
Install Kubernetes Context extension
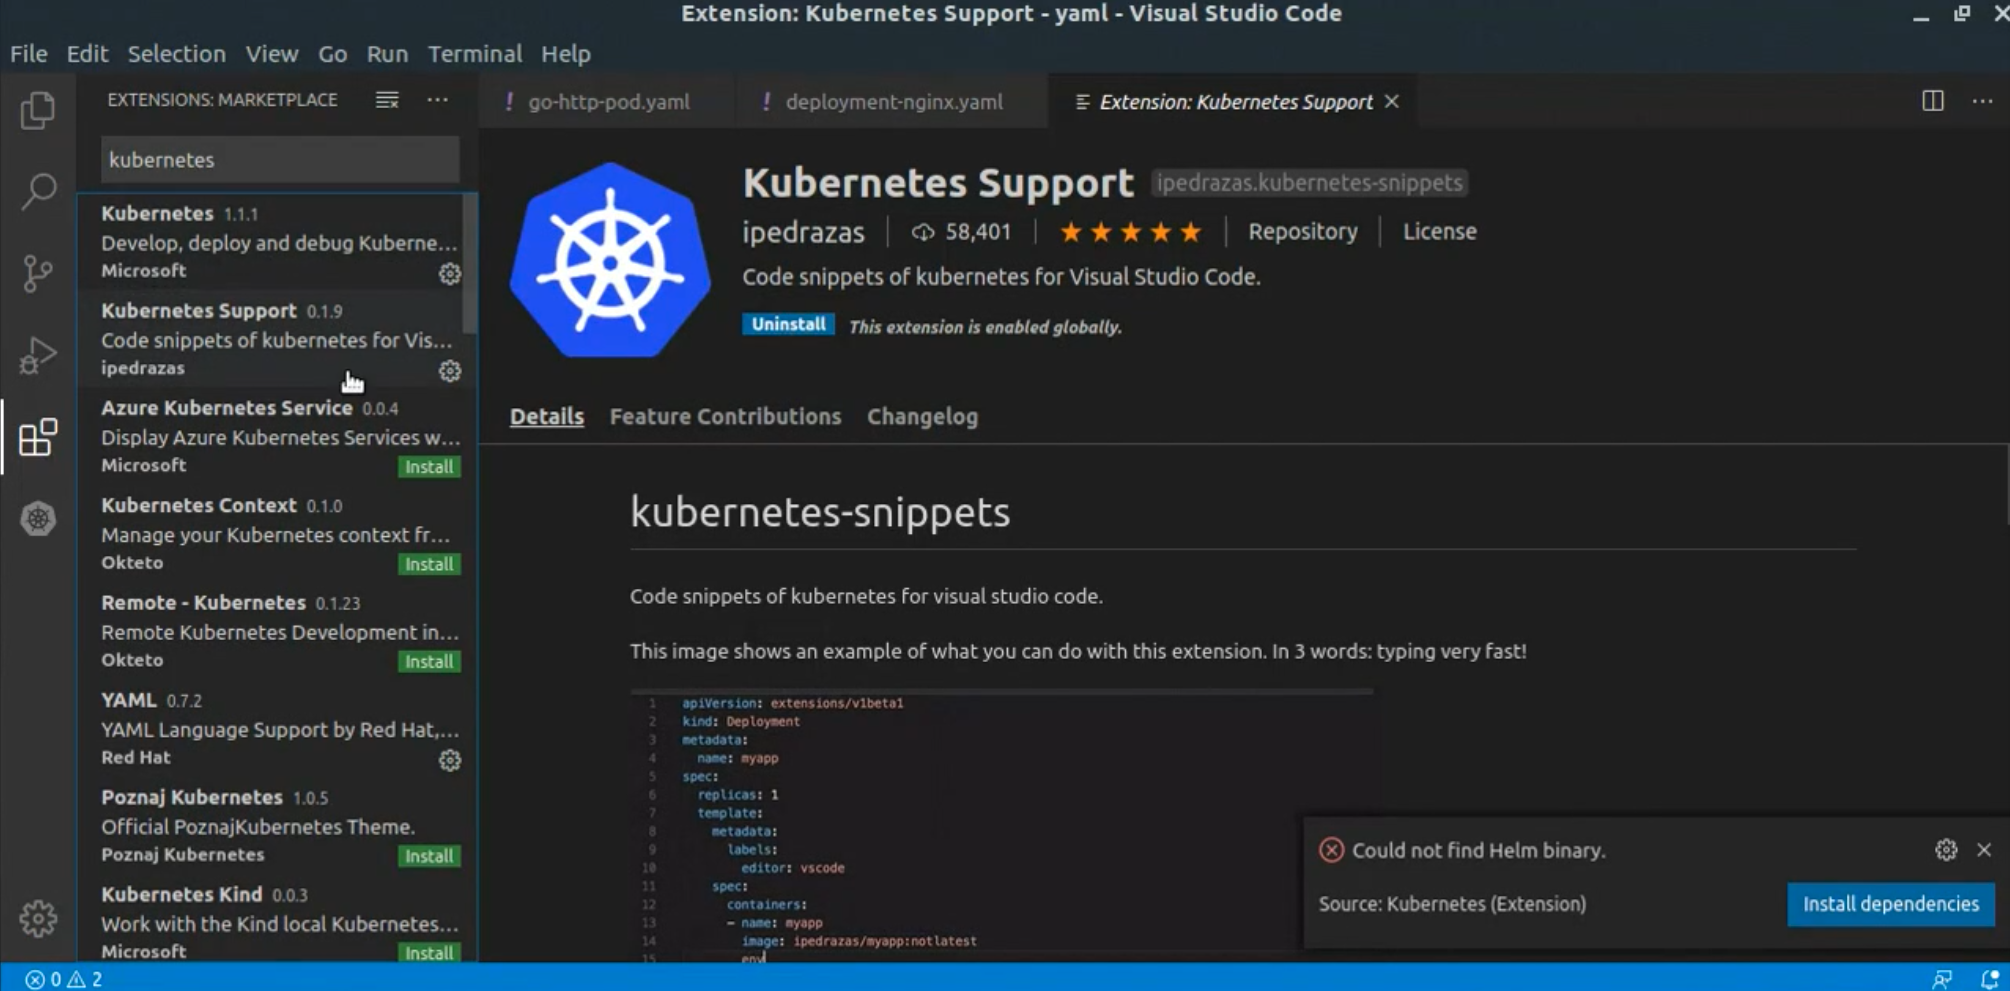pyautogui.click(x=429, y=564)
